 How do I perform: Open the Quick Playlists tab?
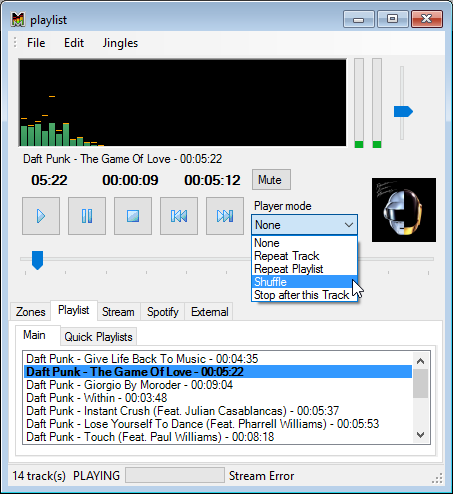click(x=98, y=337)
